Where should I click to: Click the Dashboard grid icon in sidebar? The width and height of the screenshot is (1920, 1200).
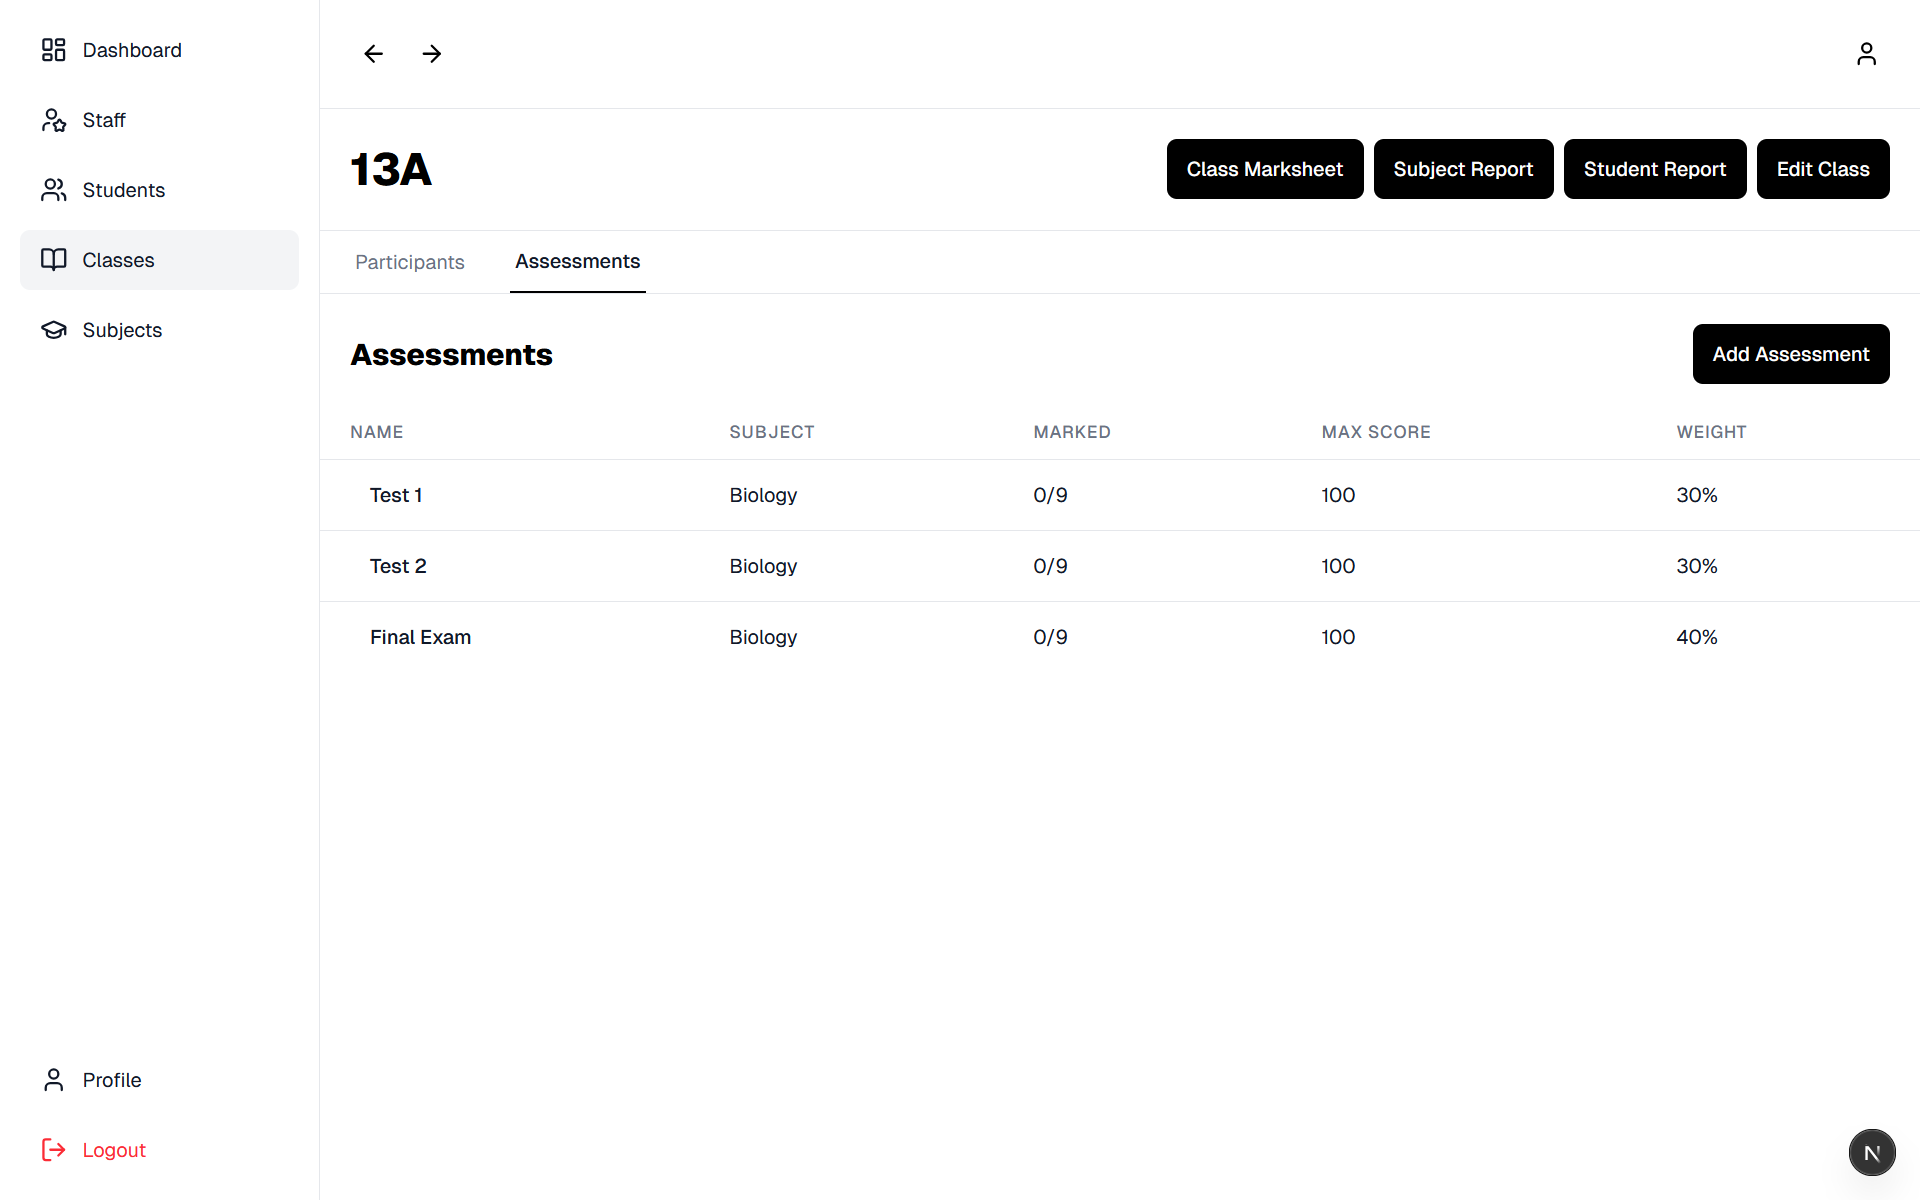pos(54,50)
